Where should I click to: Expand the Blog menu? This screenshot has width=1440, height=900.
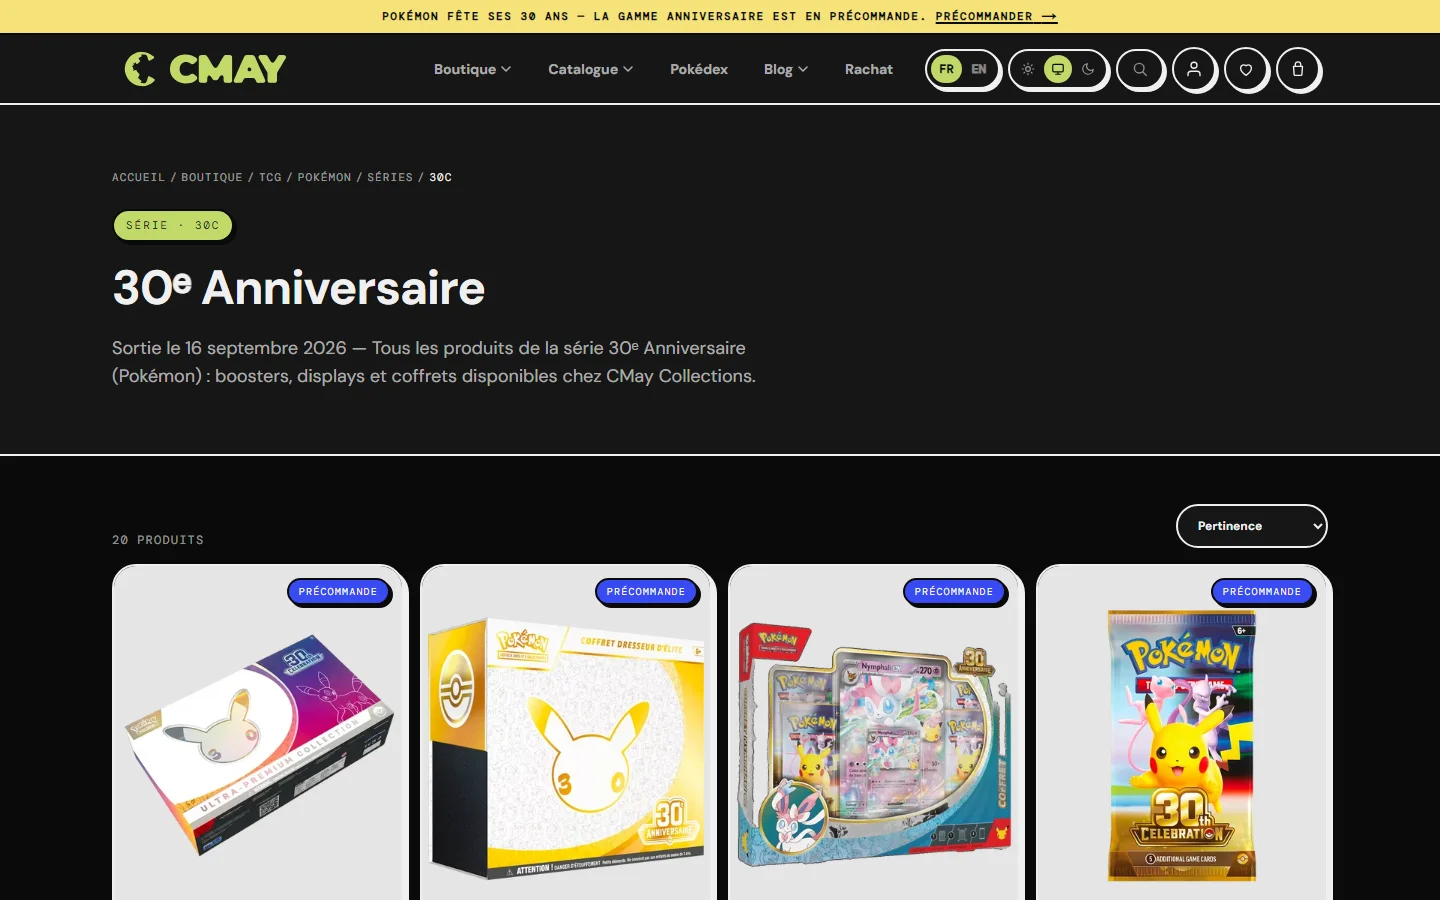[x=785, y=69]
